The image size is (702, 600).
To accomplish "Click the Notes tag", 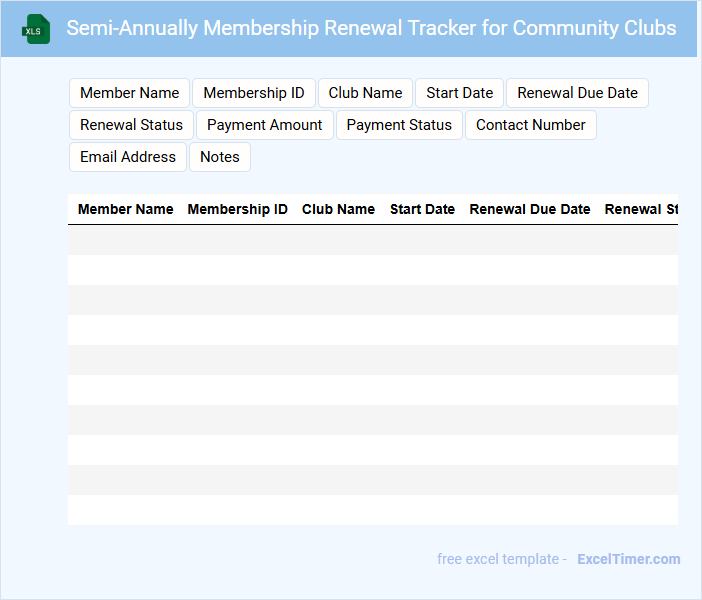I will coord(219,157).
